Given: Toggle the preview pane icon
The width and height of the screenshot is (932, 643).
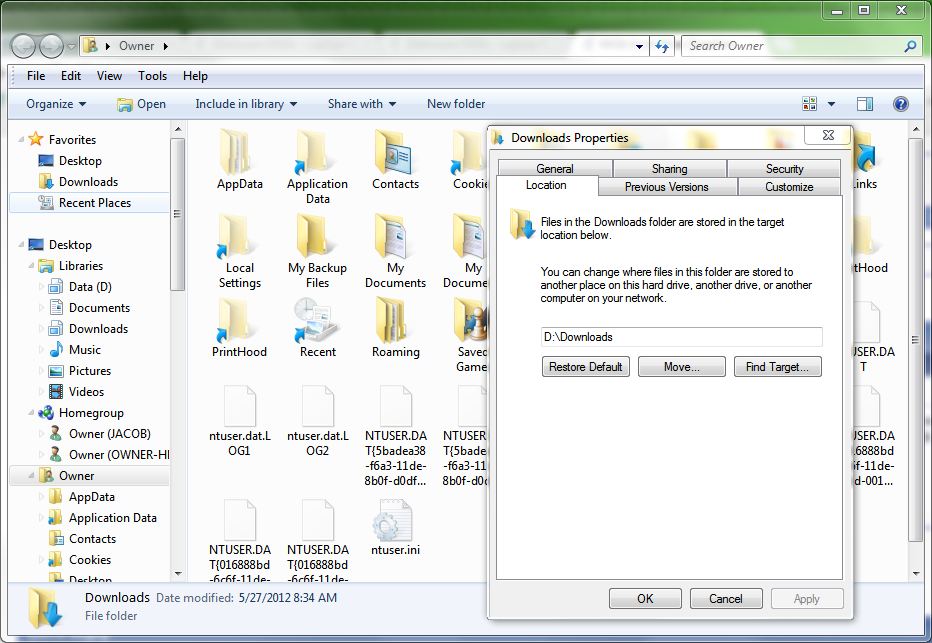Looking at the screenshot, I should point(865,104).
